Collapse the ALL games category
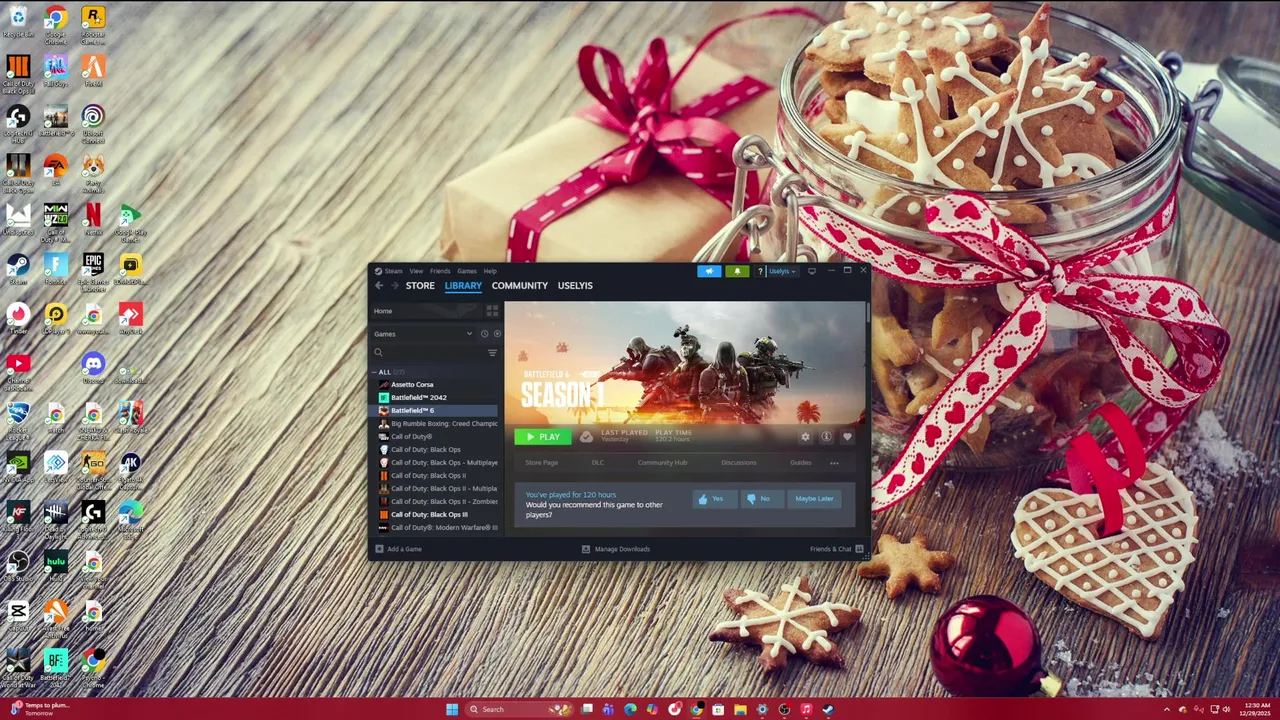The image size is (1280, 720). coord(376,372)
